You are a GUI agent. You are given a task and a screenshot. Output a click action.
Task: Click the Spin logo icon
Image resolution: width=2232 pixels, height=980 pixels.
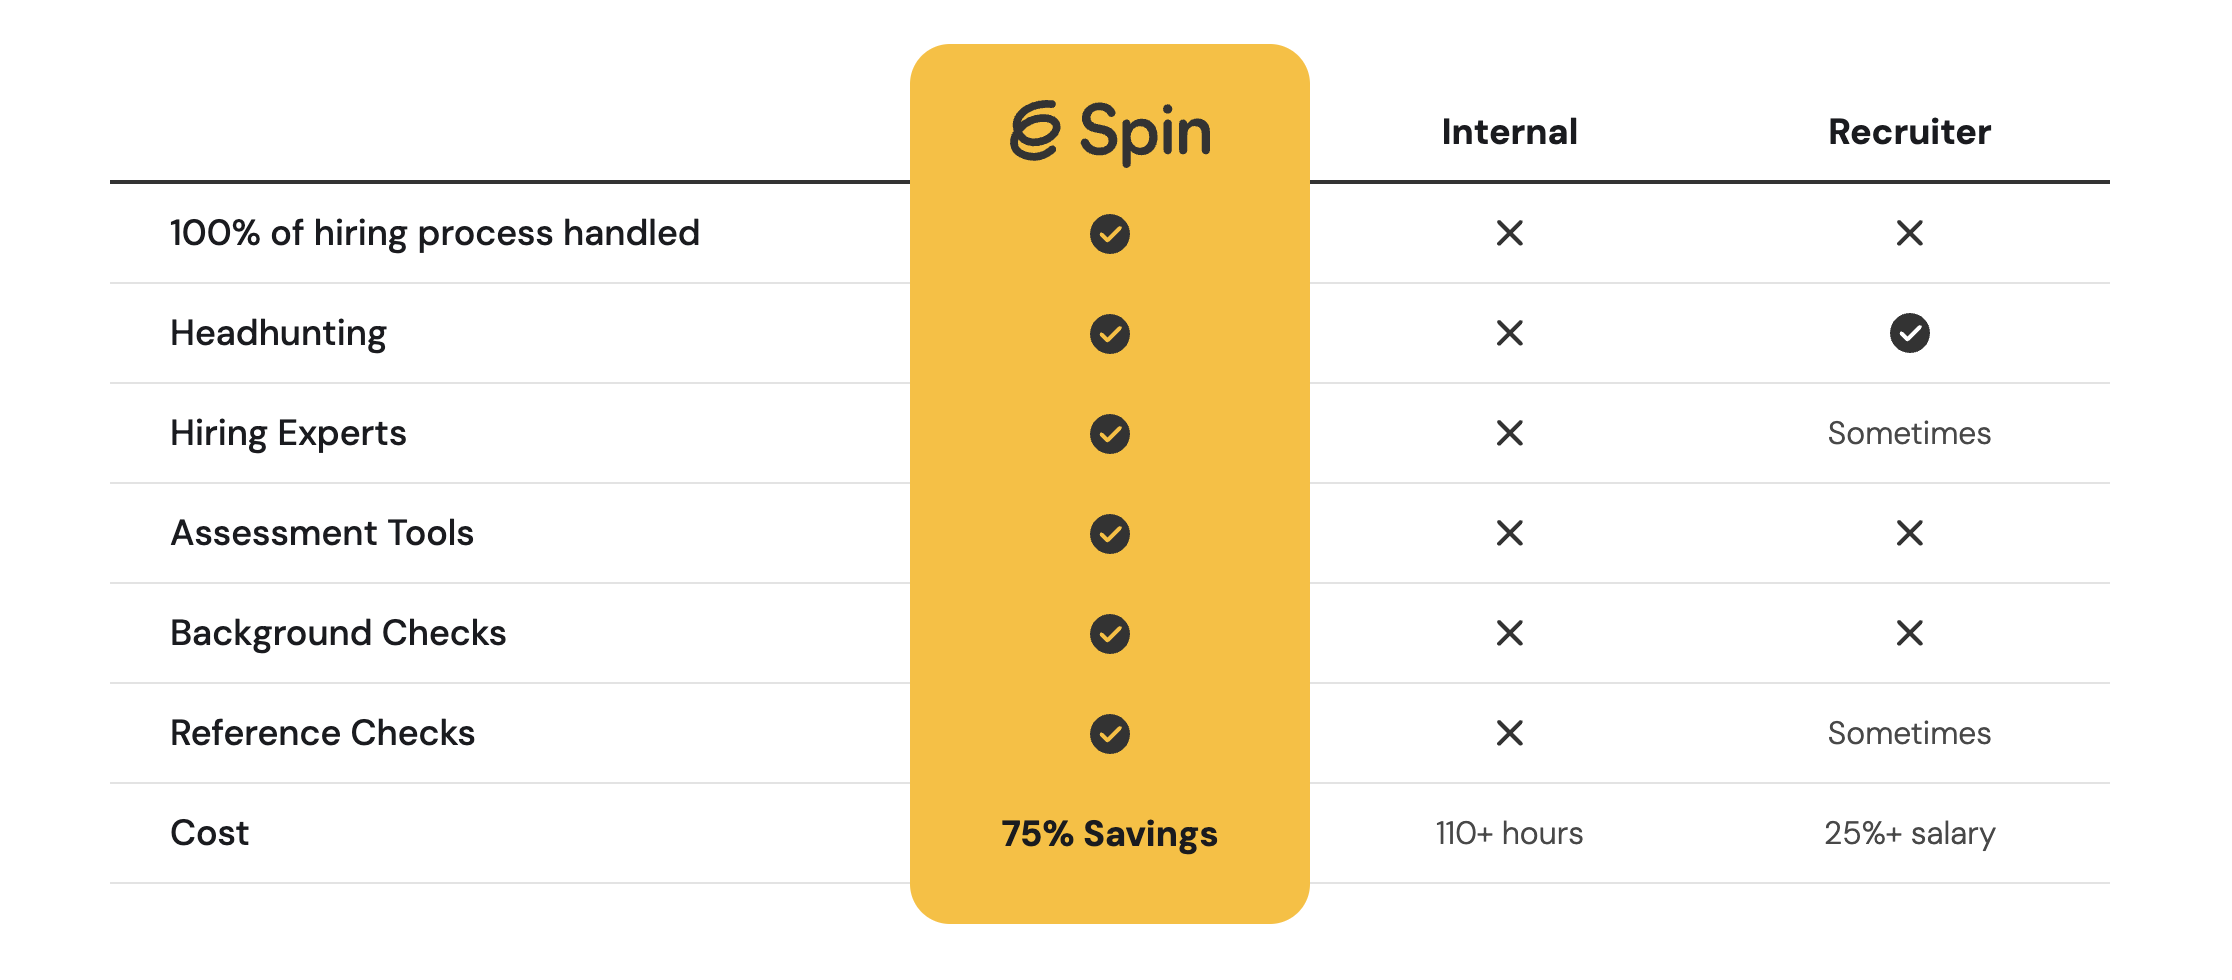[x=1035, y=131]
